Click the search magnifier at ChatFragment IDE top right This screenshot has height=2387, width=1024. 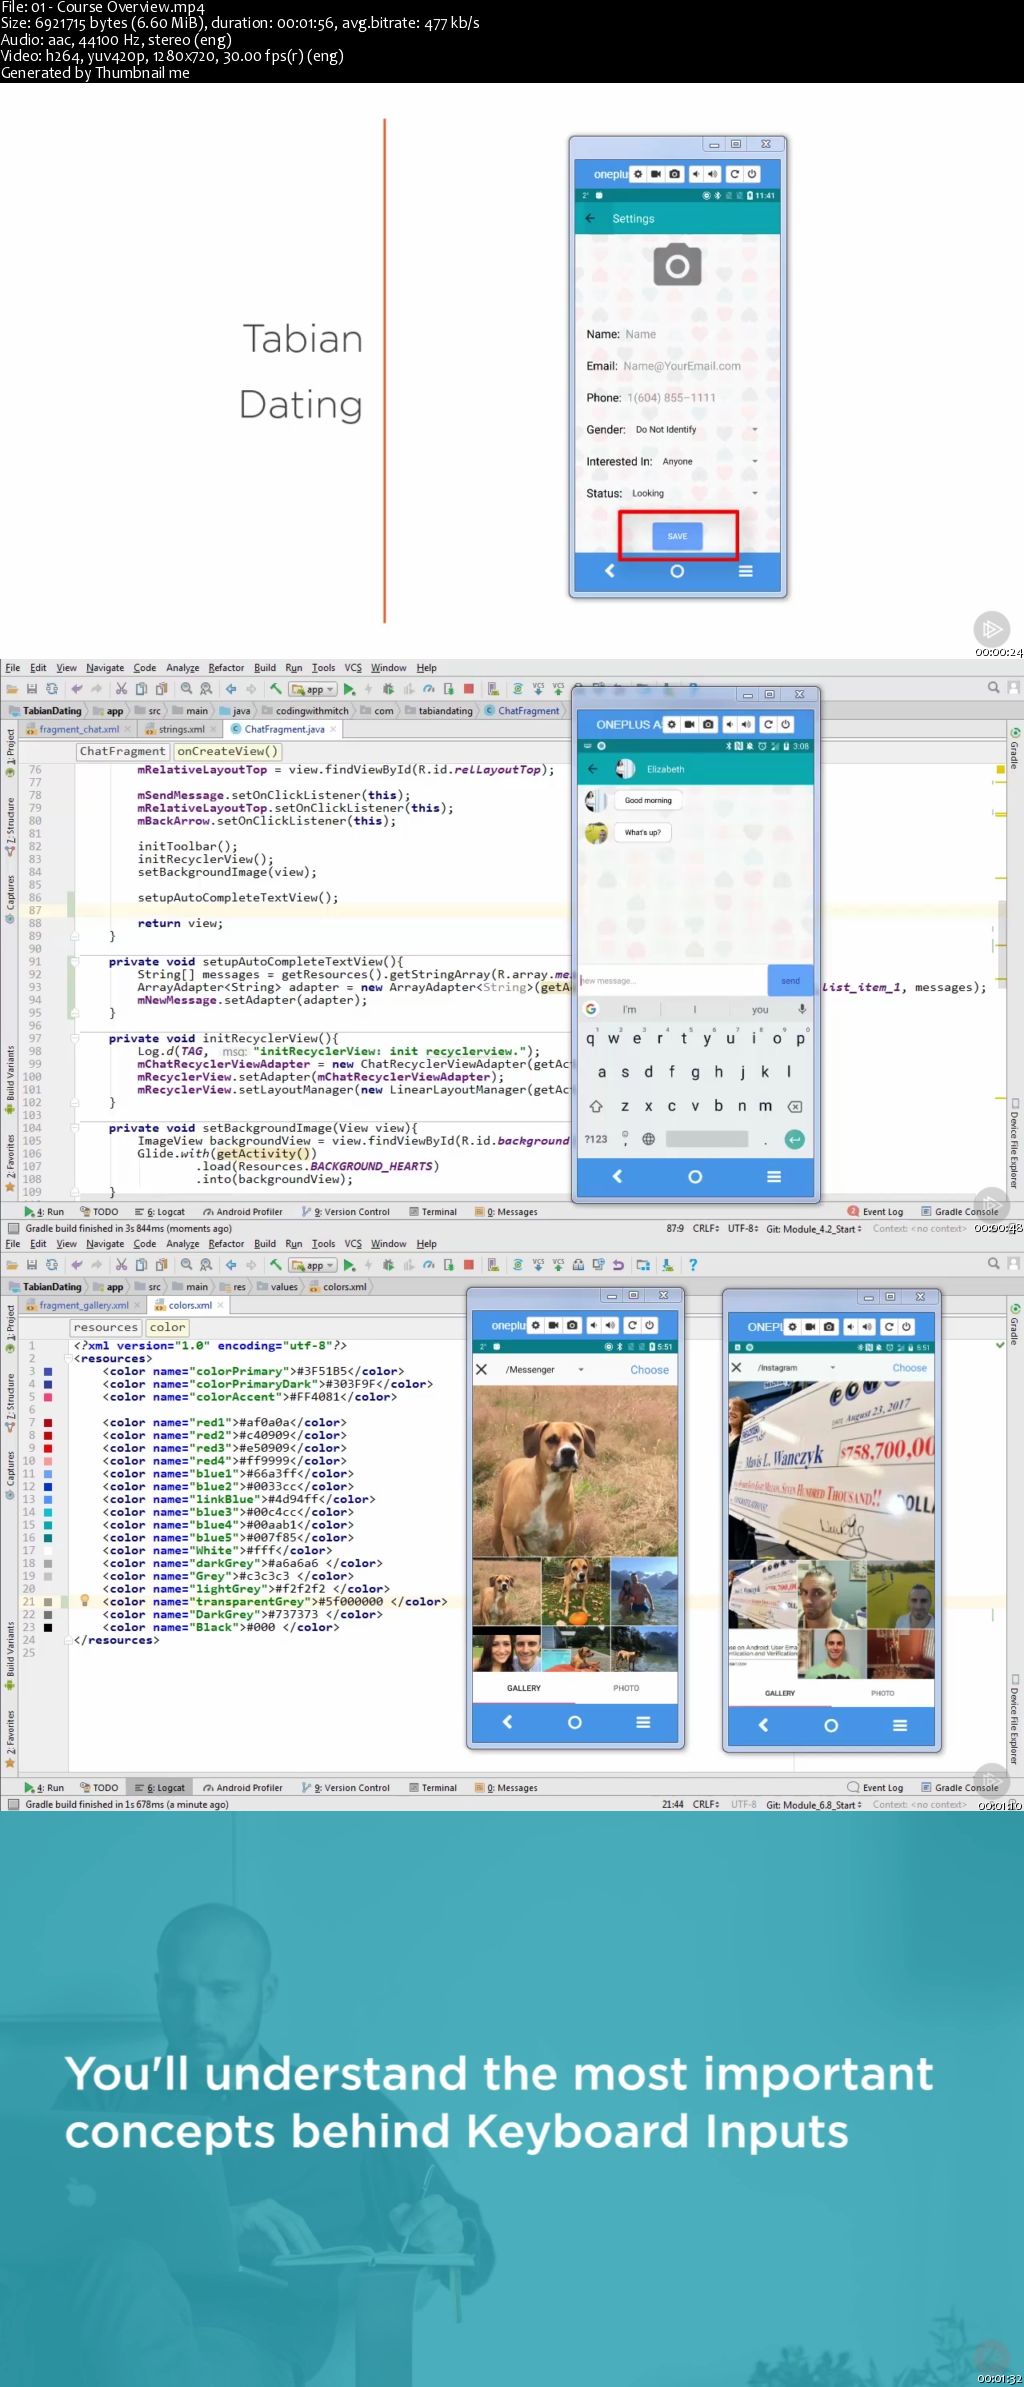993,687
